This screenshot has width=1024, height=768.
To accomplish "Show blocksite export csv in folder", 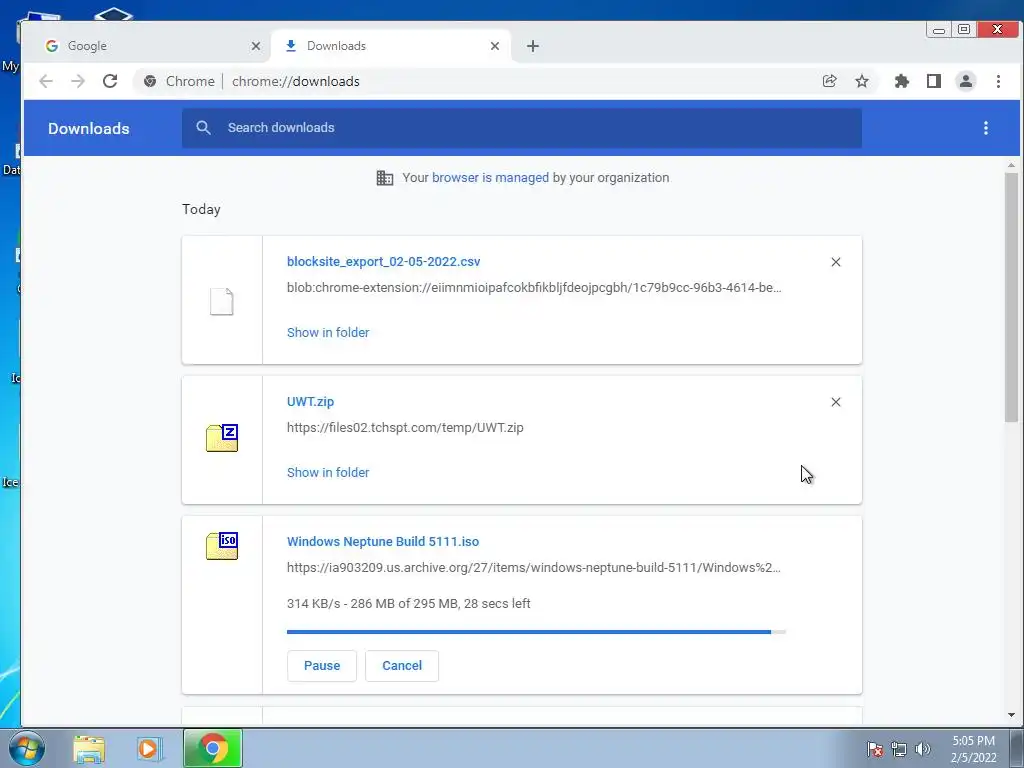I will tap(328, 332).
